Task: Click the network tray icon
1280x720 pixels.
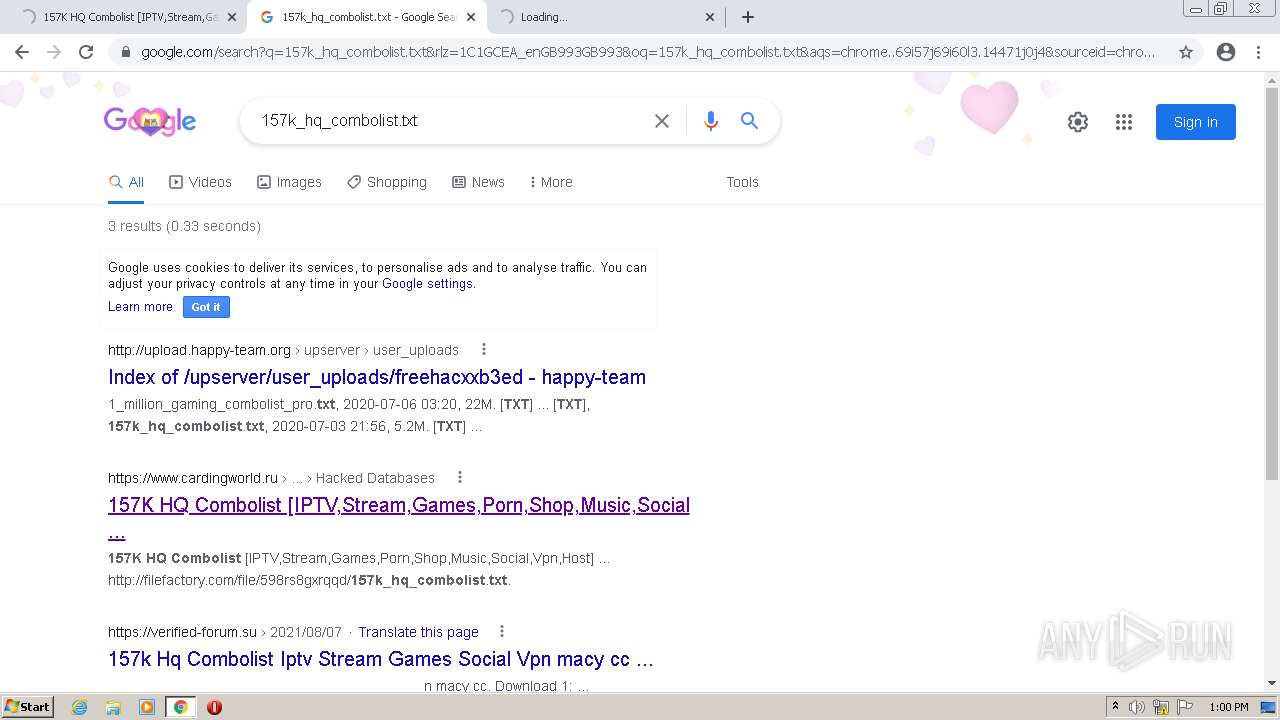Action: [x=1161, y=707]
